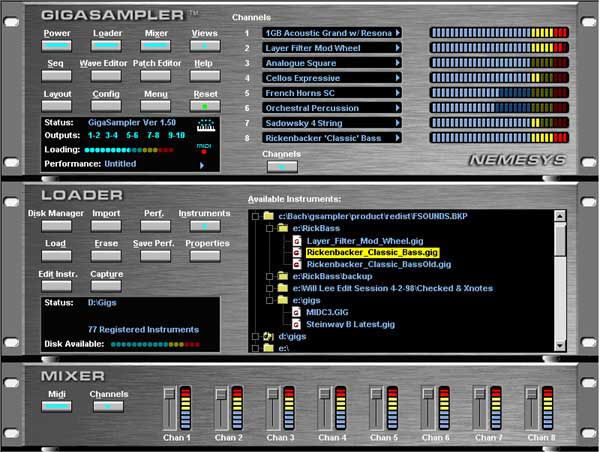The width and height of the screenshot is (599, 452).
Task: Toggle the Mixer panel button
Action: (x=155, y=46)
